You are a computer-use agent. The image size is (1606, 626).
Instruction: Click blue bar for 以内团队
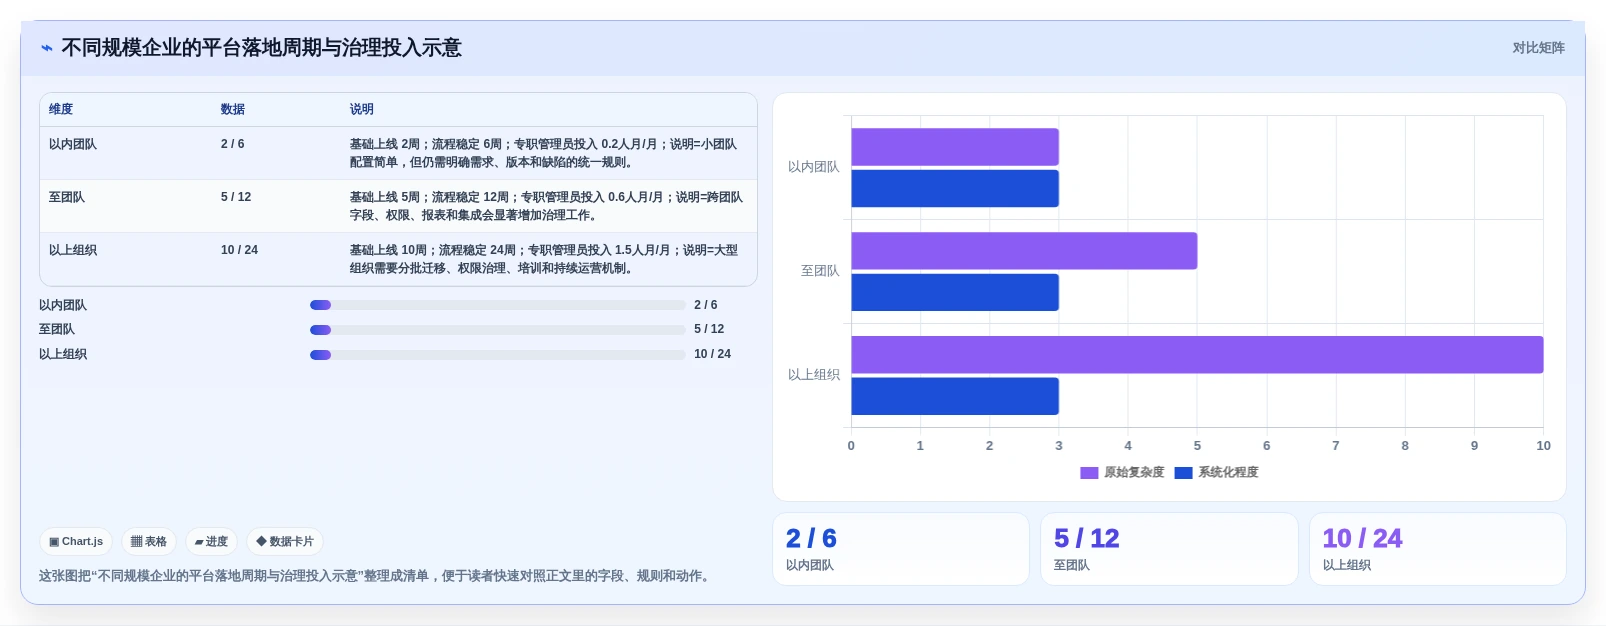(x=955, y=189)
